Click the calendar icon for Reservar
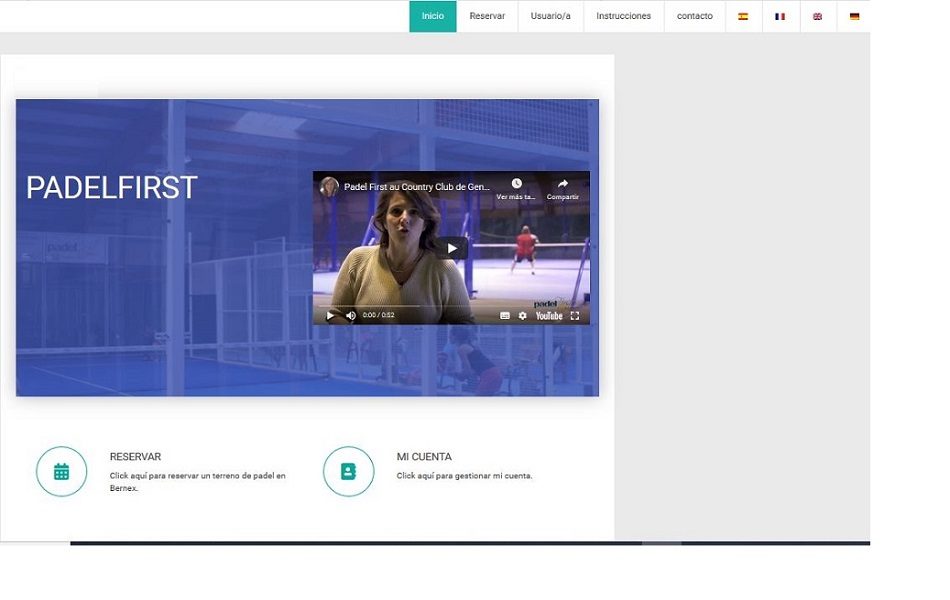 61,472
